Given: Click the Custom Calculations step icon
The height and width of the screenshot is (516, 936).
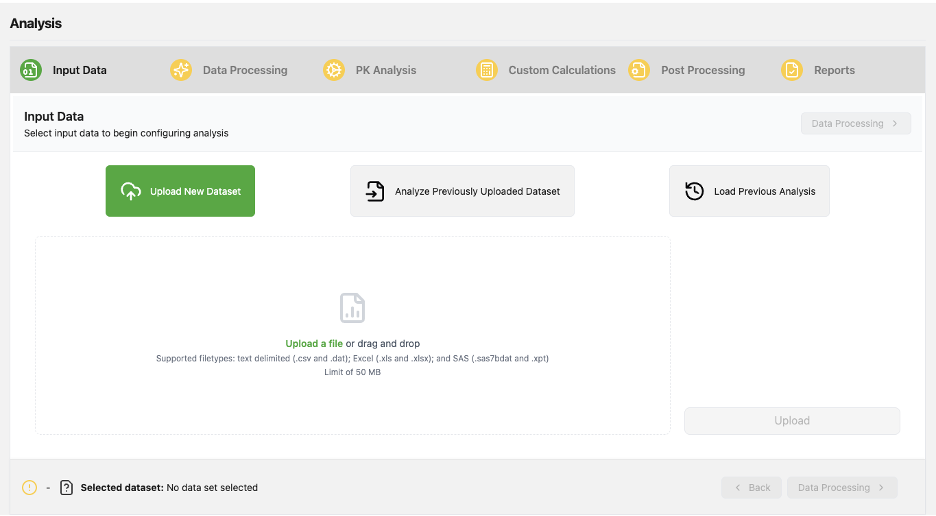Looking at the screenshot, I should (487, 70).
